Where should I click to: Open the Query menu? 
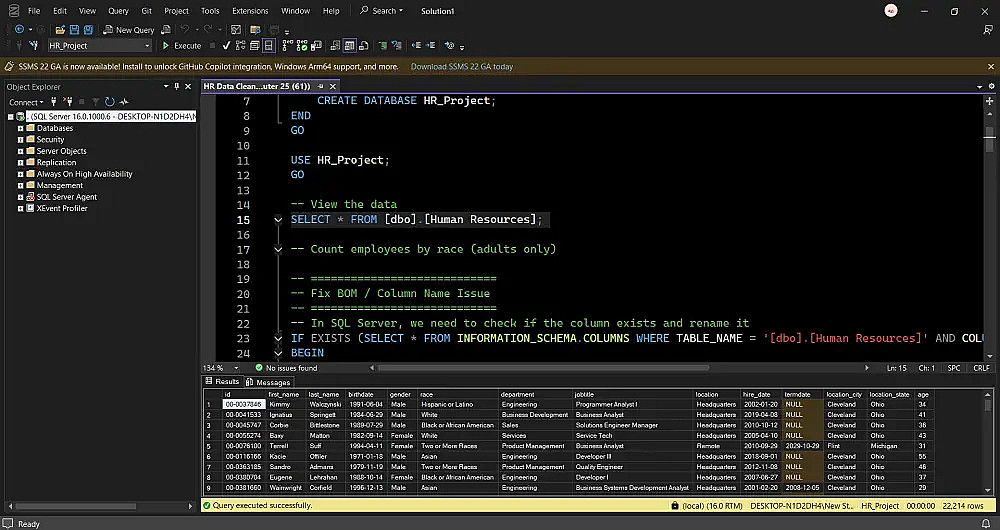coord(118,11)
